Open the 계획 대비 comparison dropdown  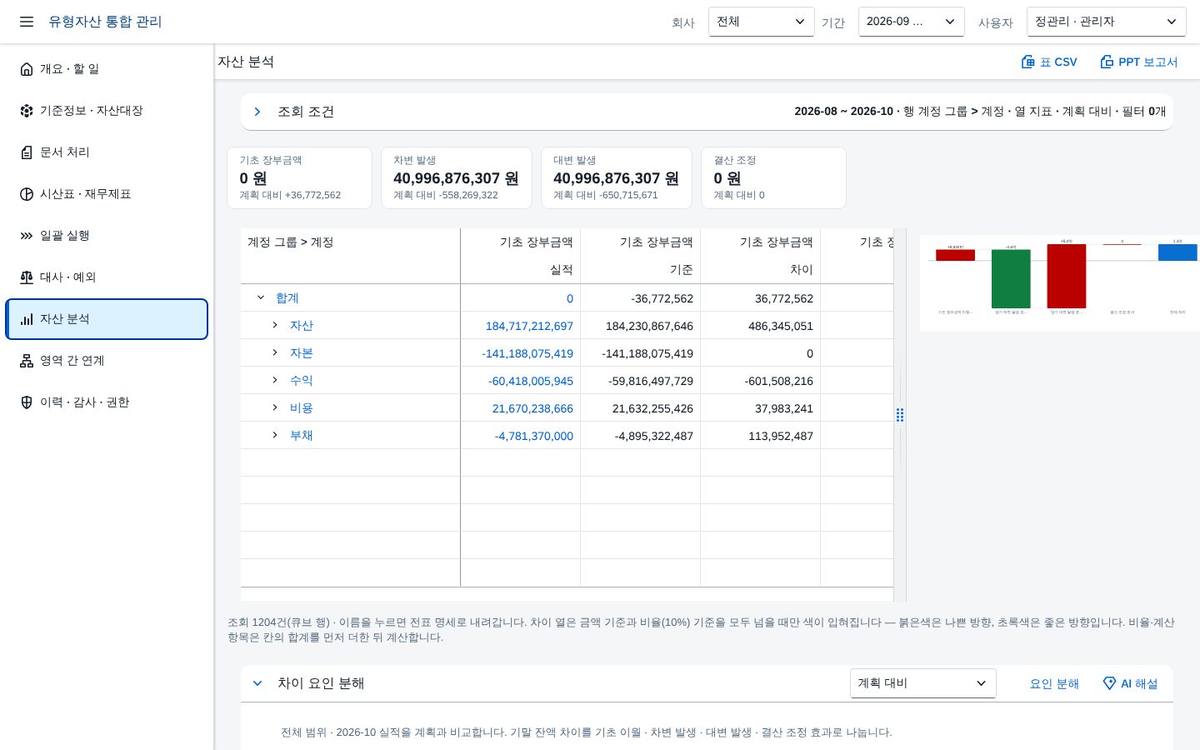[x=923, y=683]
